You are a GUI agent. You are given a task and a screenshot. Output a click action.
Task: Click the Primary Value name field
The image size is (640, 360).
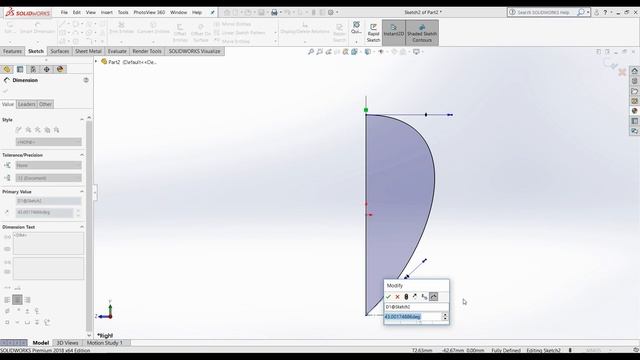(x=49, y=201)
